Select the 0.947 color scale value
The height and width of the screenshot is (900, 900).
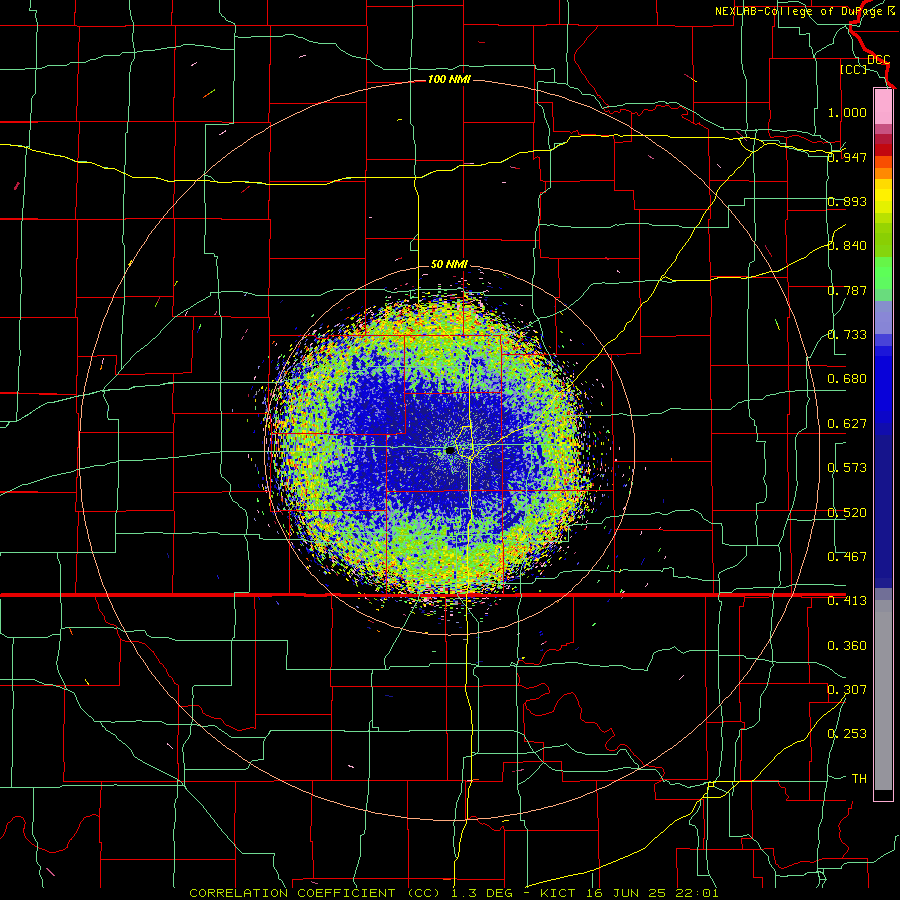847,157
